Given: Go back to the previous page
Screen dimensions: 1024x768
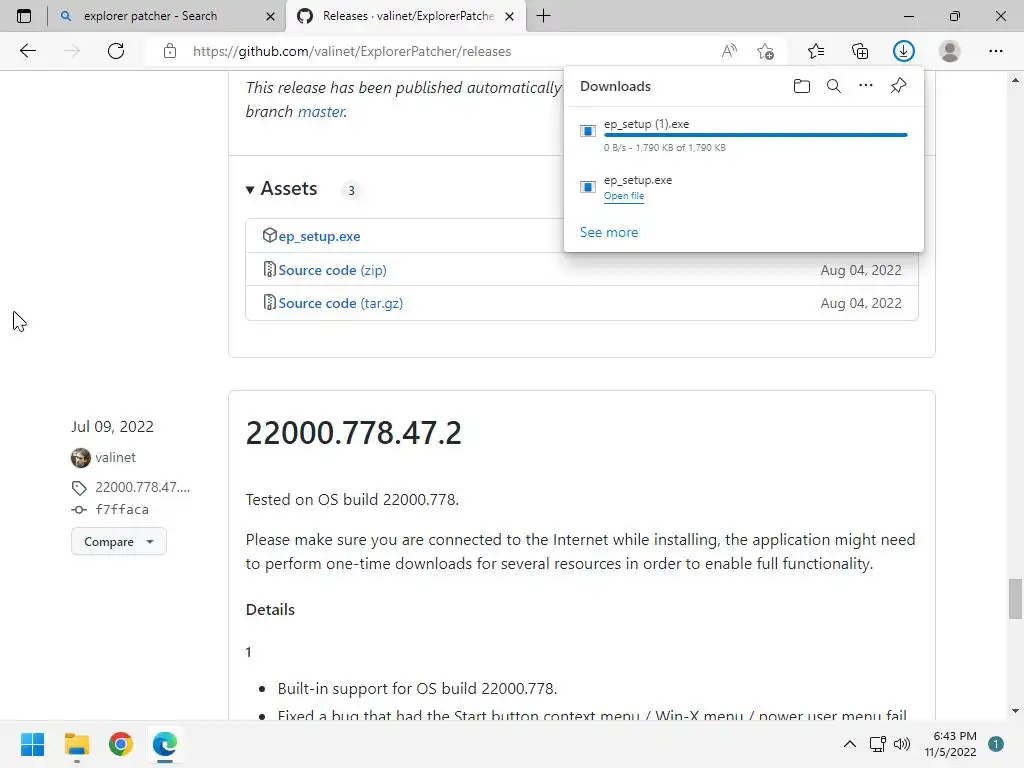Looking at the screenshot, I should click(x=27, y=51).
